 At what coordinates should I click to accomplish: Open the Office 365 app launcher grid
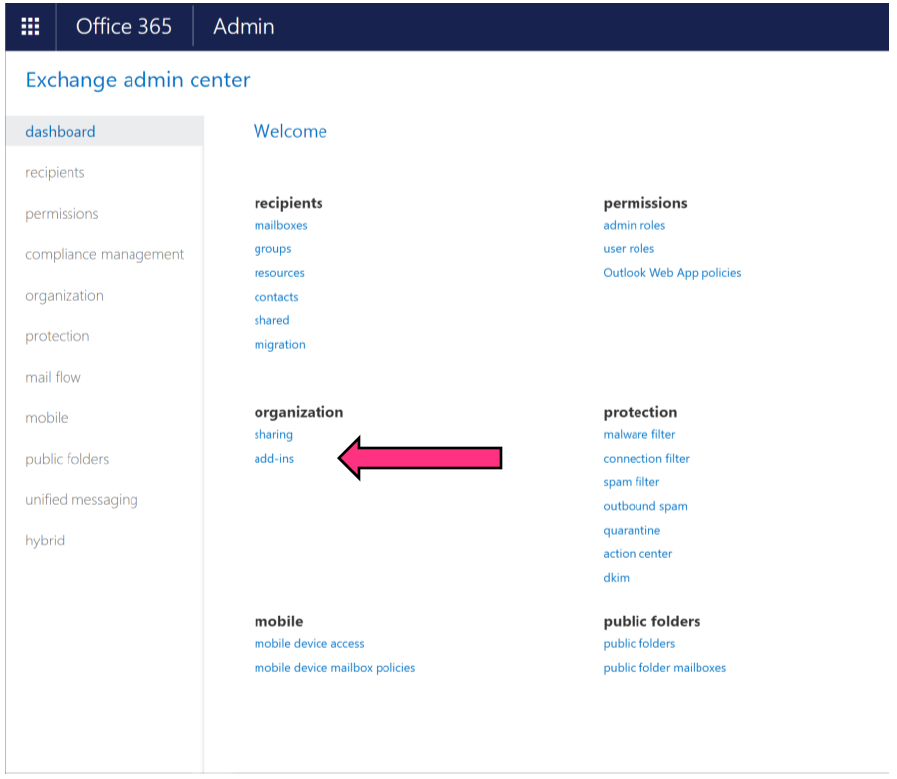[x=30, y=27]
